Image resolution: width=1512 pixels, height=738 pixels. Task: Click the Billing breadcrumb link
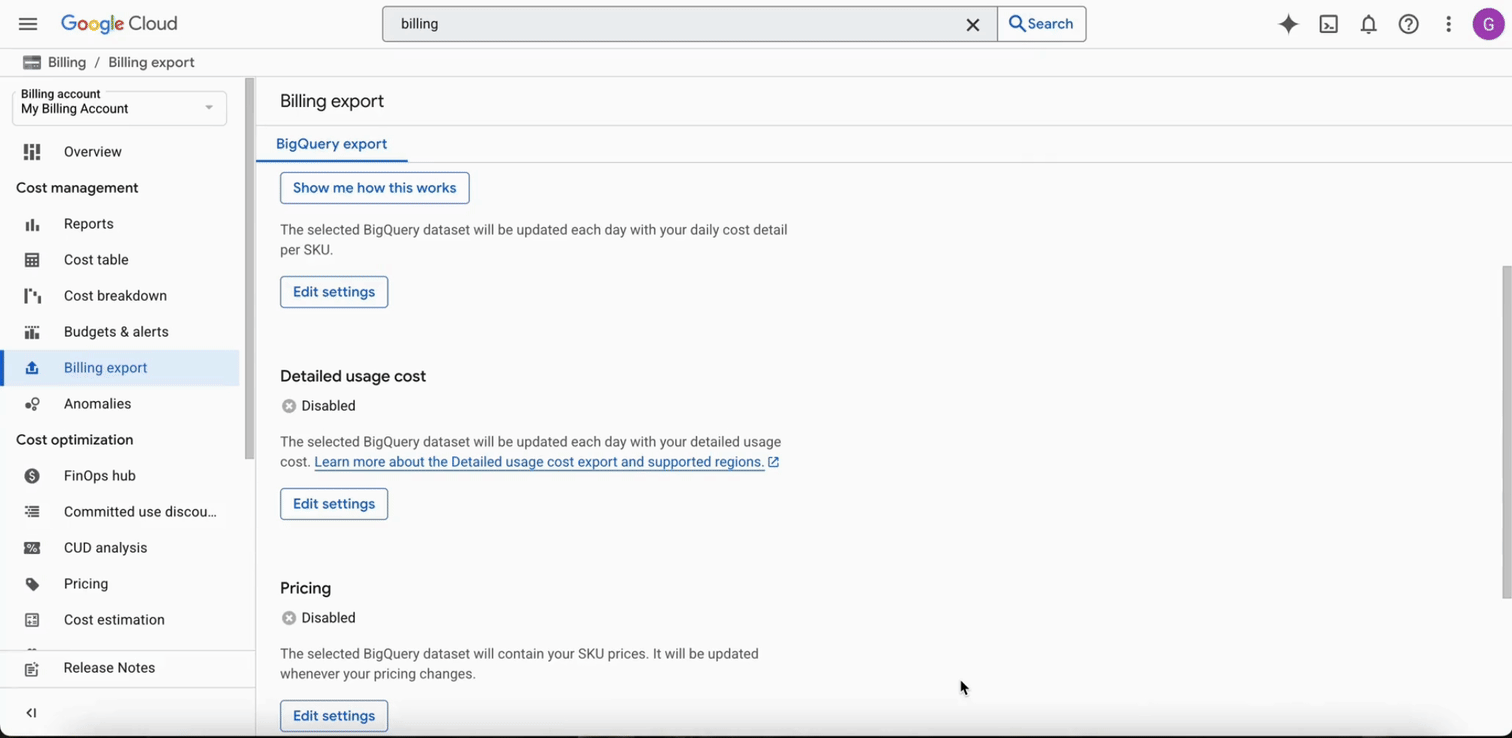point(67,62)
